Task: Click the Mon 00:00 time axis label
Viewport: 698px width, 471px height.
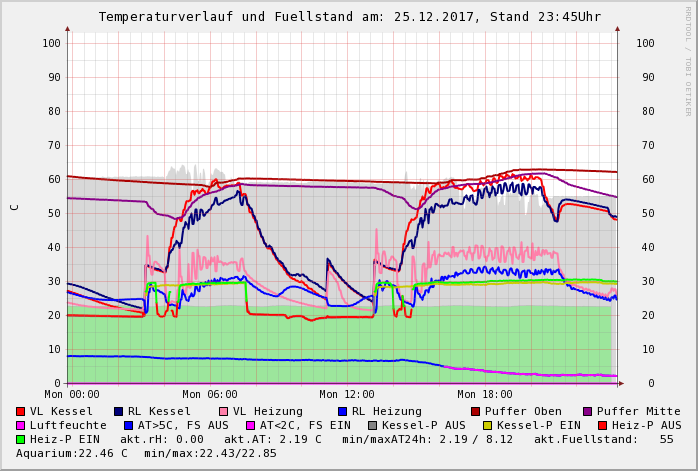Action: 72,395
